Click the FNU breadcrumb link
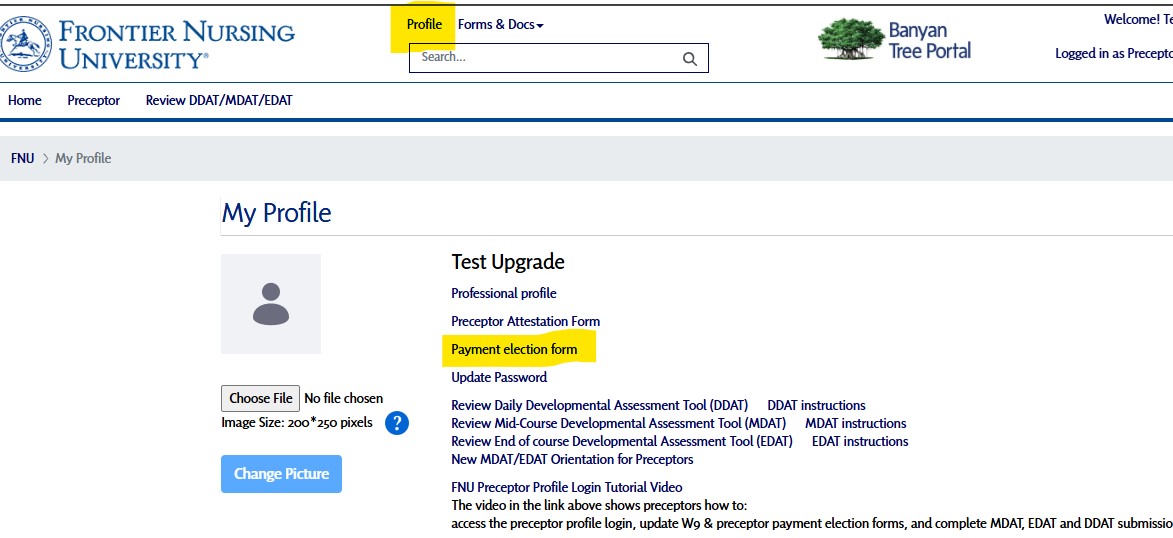Screen dimensions: 1173x538 point(22,158)
